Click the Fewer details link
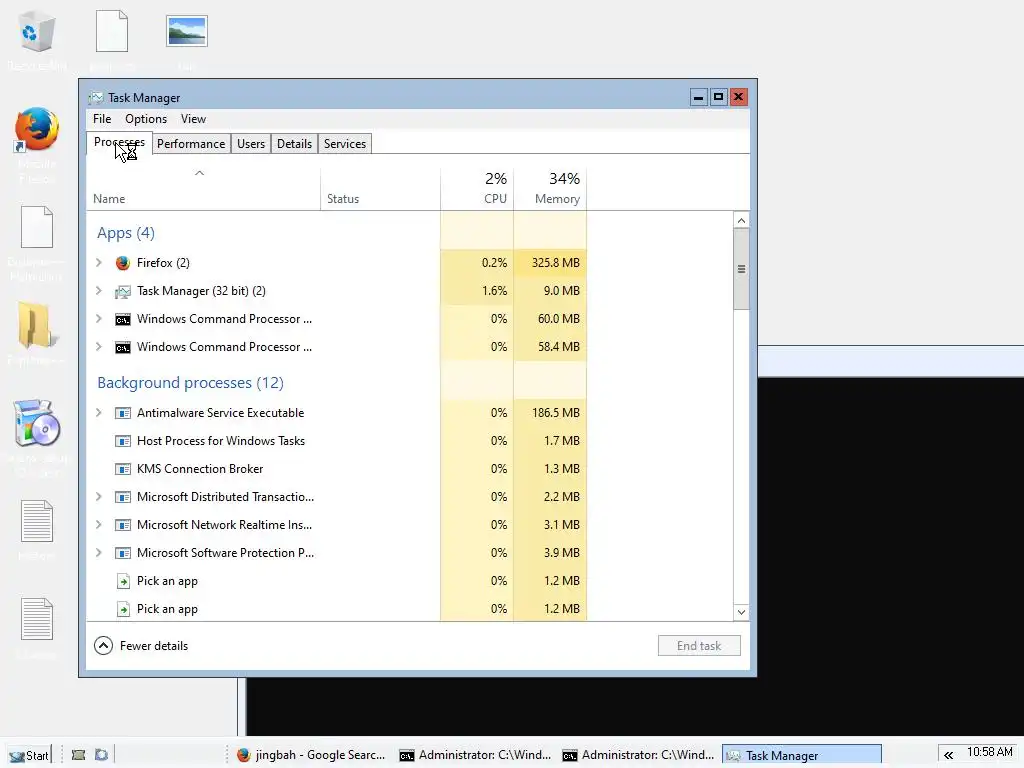 tap(153, 646)
